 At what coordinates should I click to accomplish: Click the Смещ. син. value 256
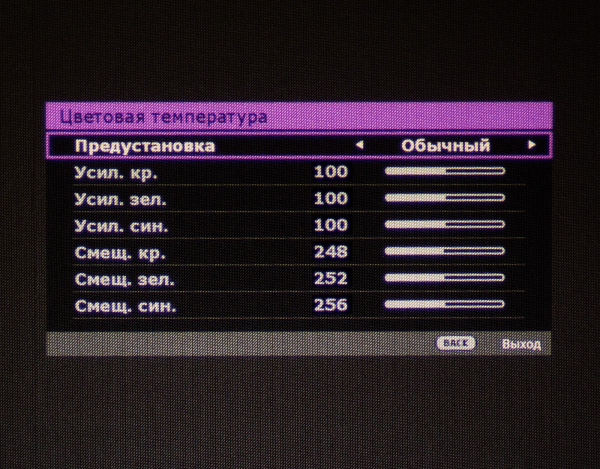(x=331, y=305)
